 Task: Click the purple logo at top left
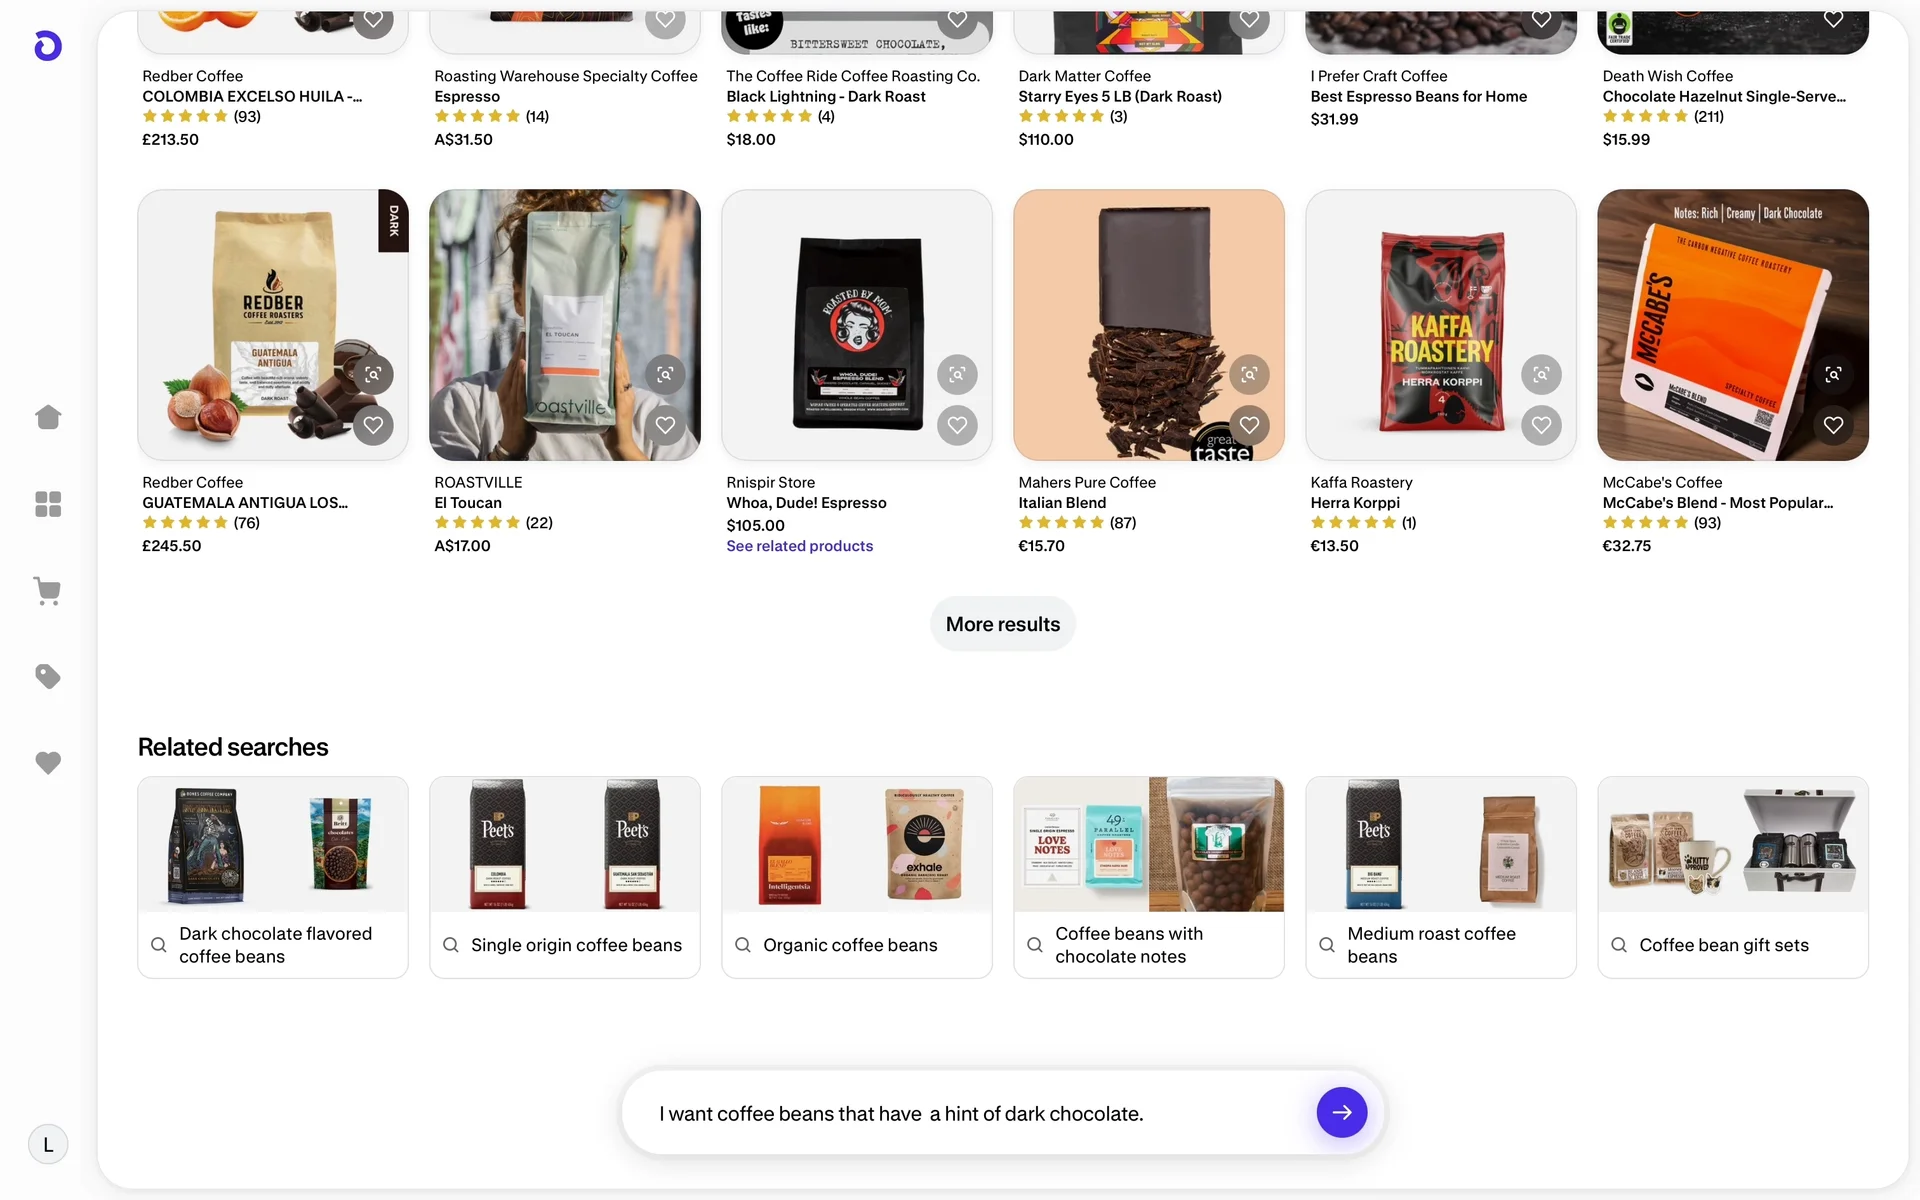(x=48, y=46)
